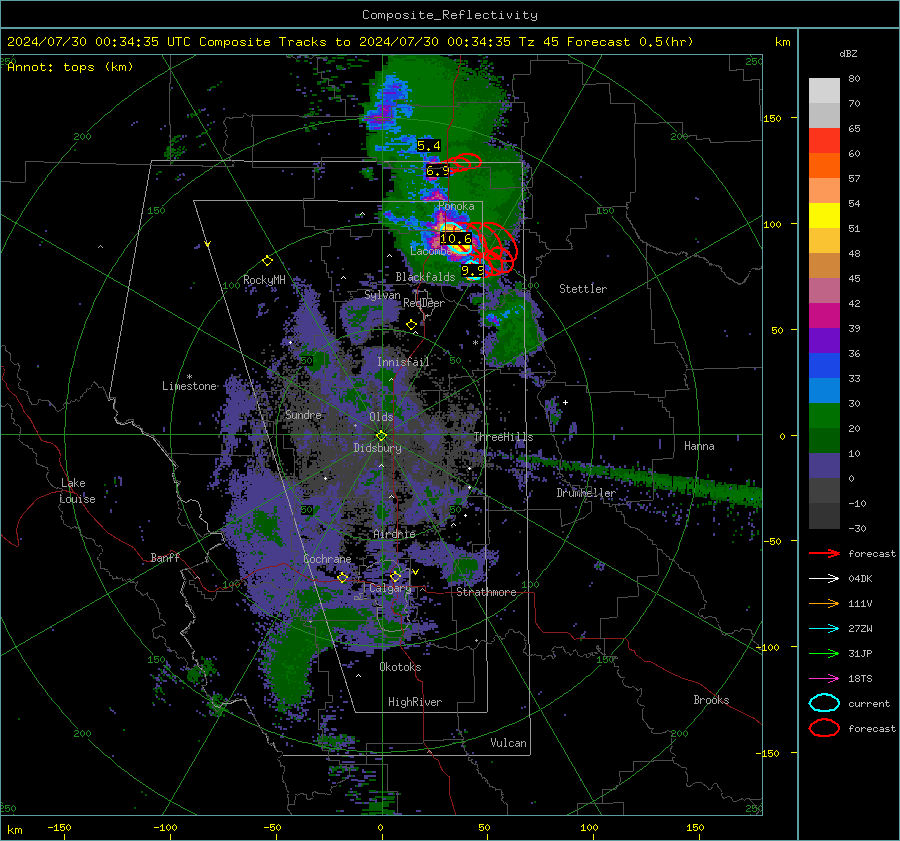The width and height of the screenshot is (900, 841).
Task: Click the yellow radar site marker at Didsbury
Action: [381, 436]
